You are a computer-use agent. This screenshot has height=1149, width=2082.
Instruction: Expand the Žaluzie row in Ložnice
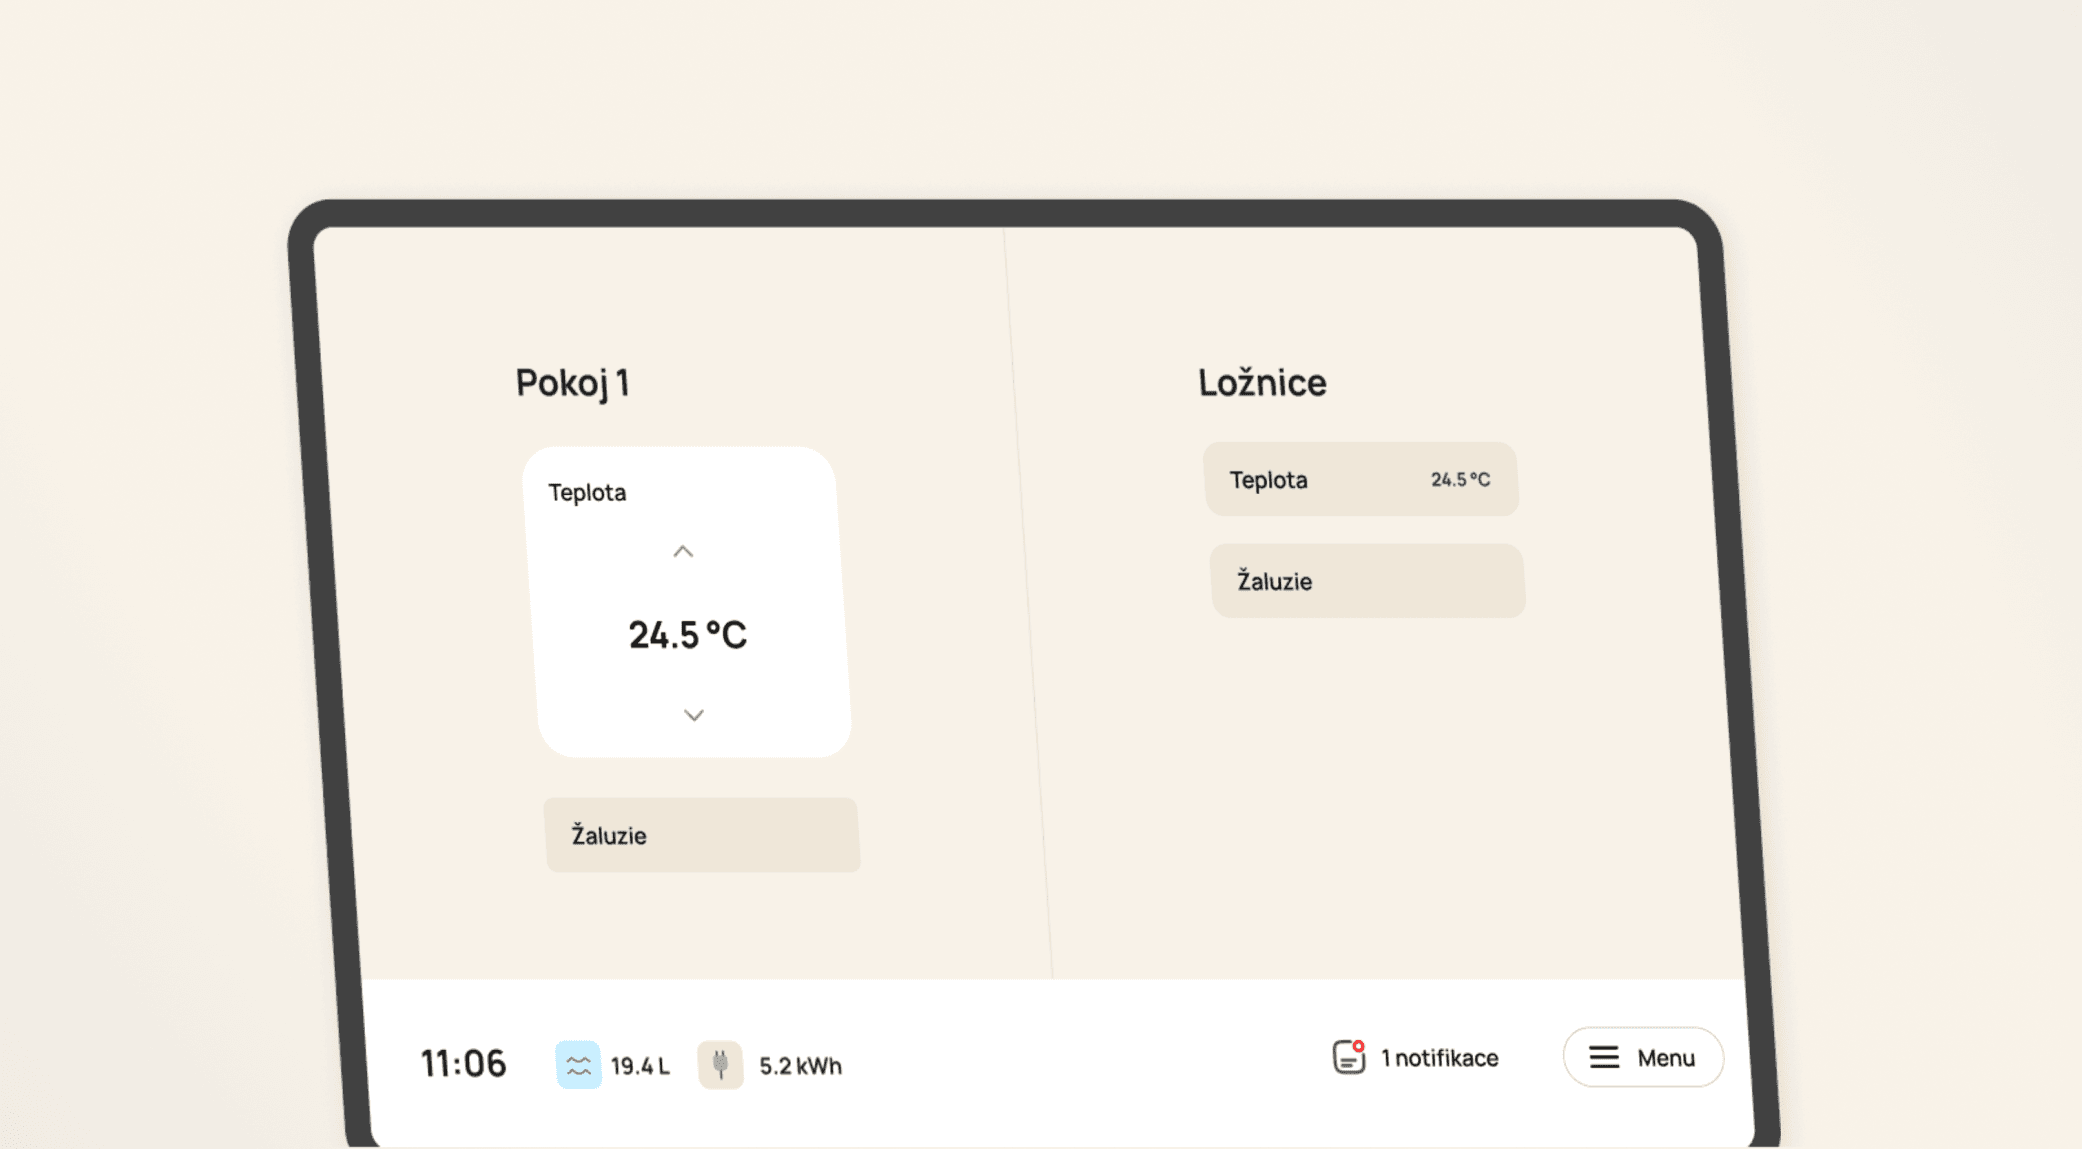click(1367, 581)
